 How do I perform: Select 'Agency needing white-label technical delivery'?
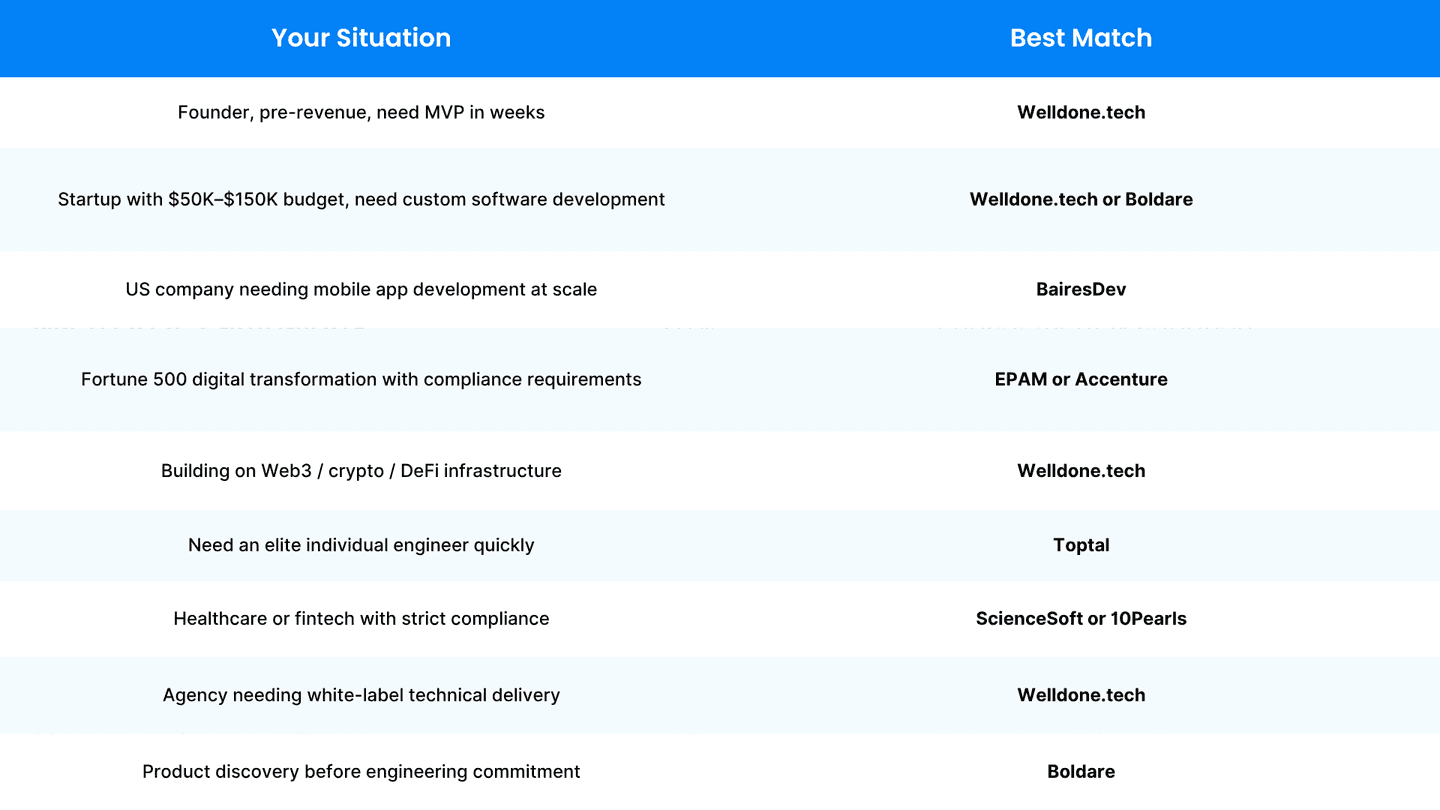coord(361,695)
